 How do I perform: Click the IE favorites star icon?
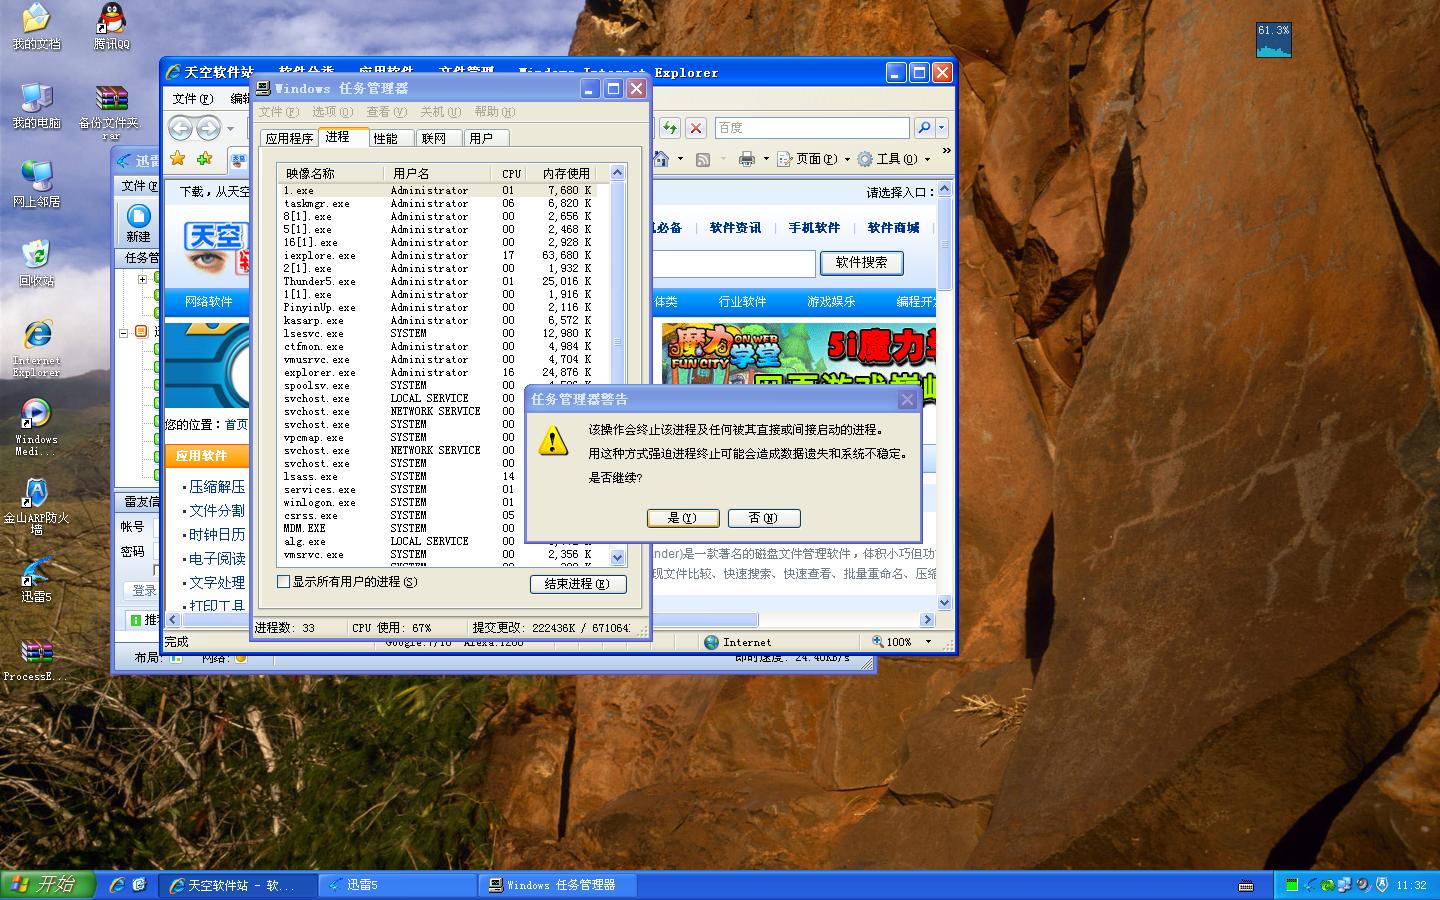tap(178, 158)
